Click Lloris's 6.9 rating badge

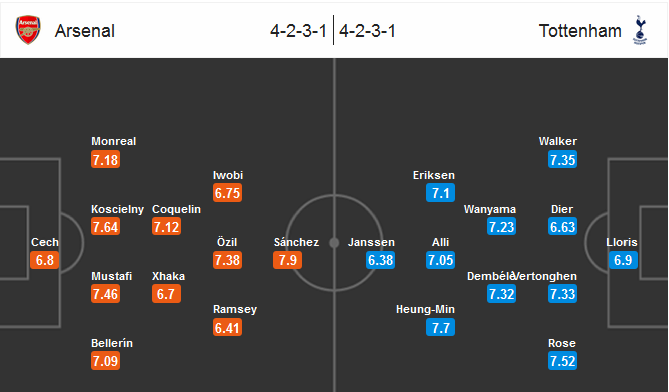[623, 260]
